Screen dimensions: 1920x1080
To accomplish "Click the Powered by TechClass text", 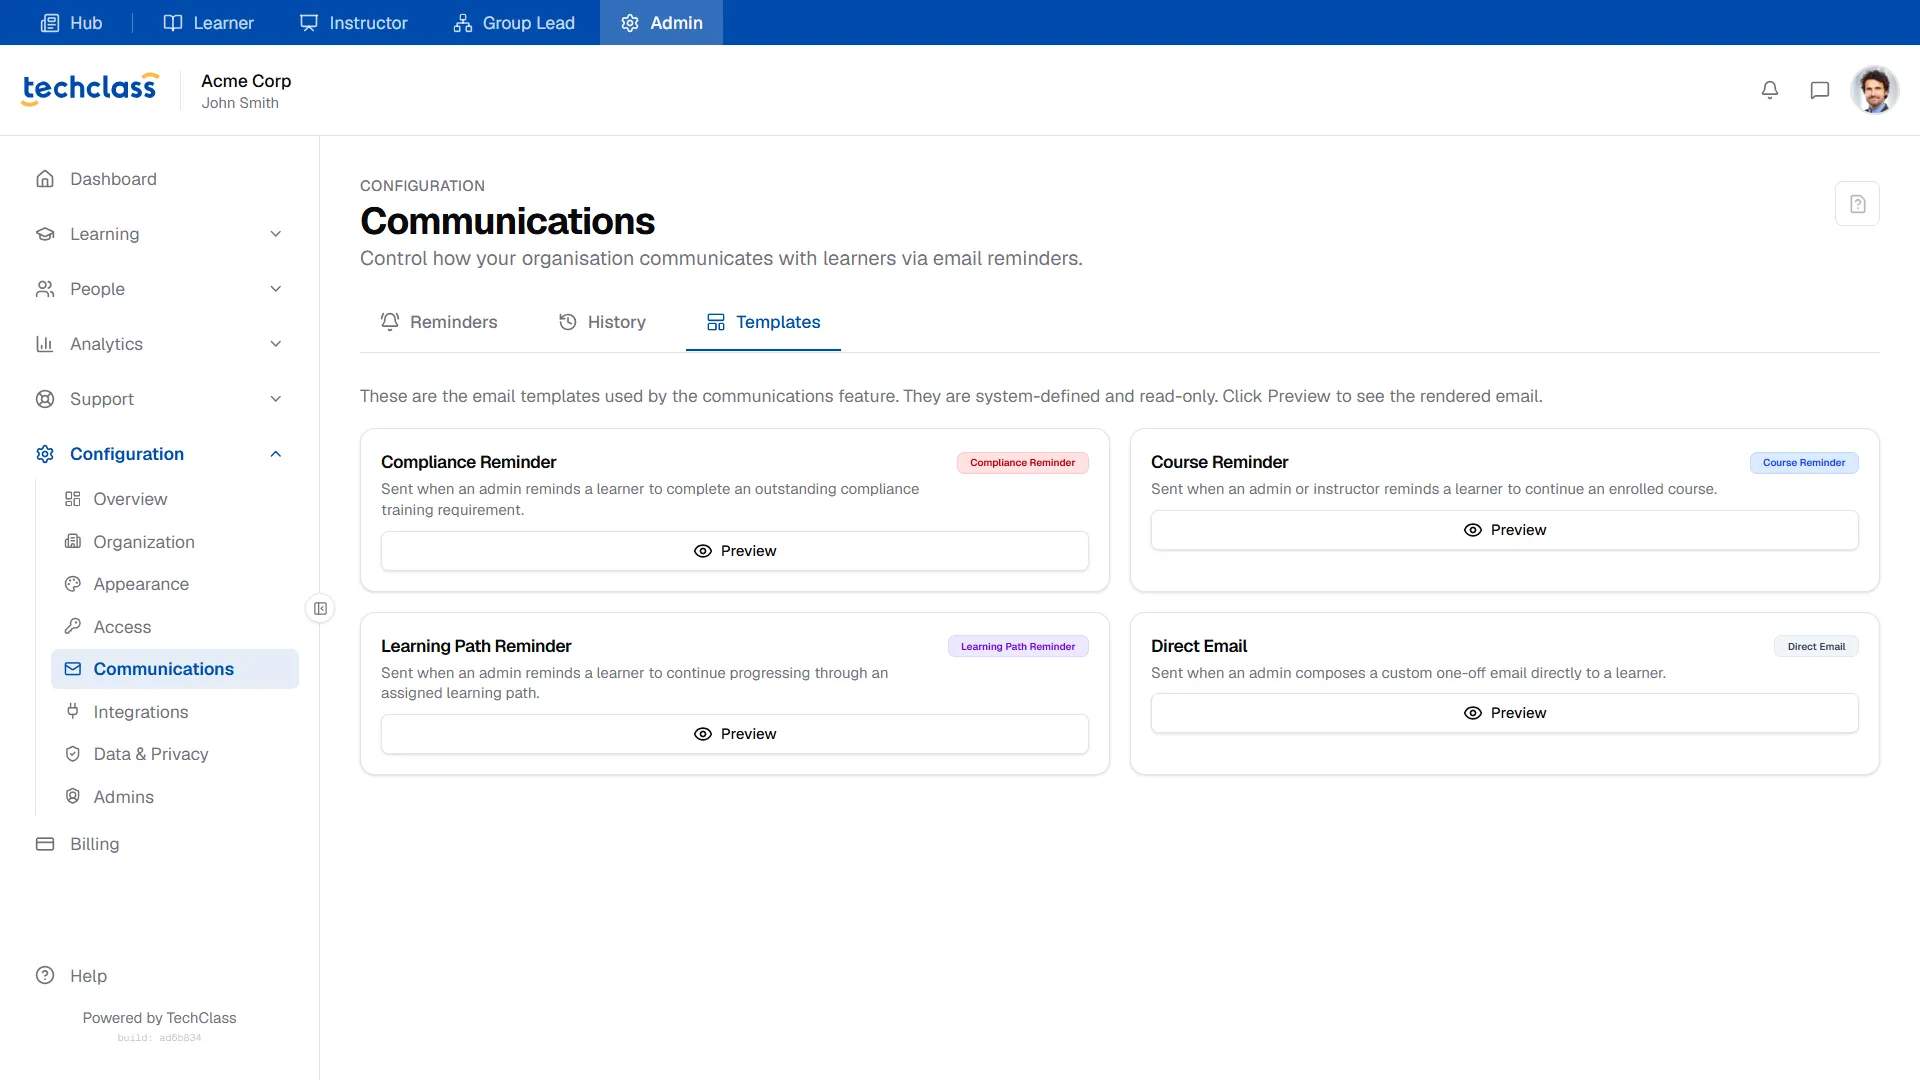I will tap(160, 1018).
